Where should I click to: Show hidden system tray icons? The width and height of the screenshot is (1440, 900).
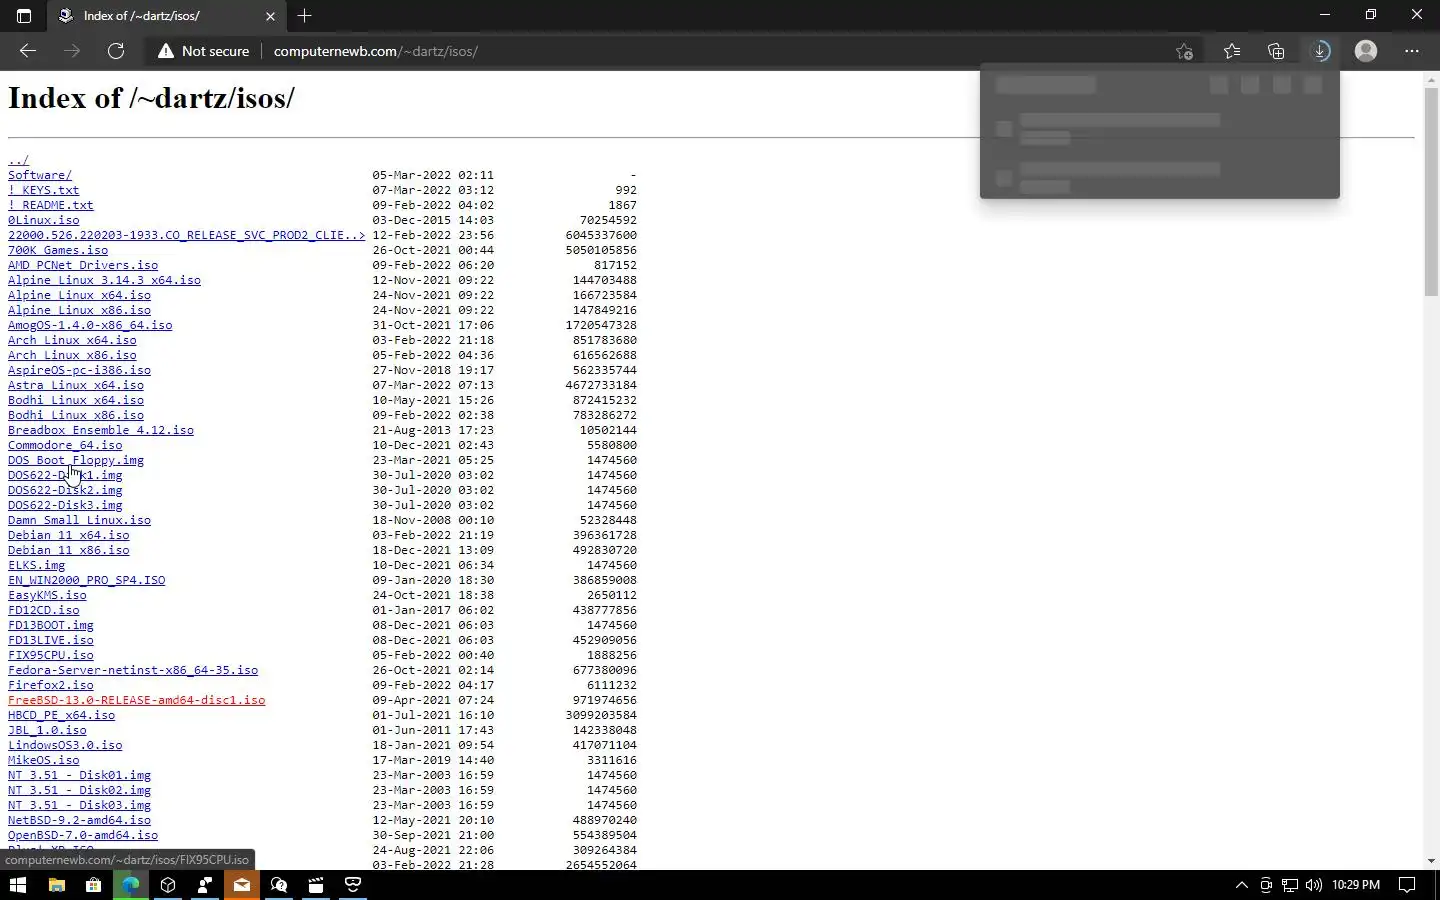1242,885
